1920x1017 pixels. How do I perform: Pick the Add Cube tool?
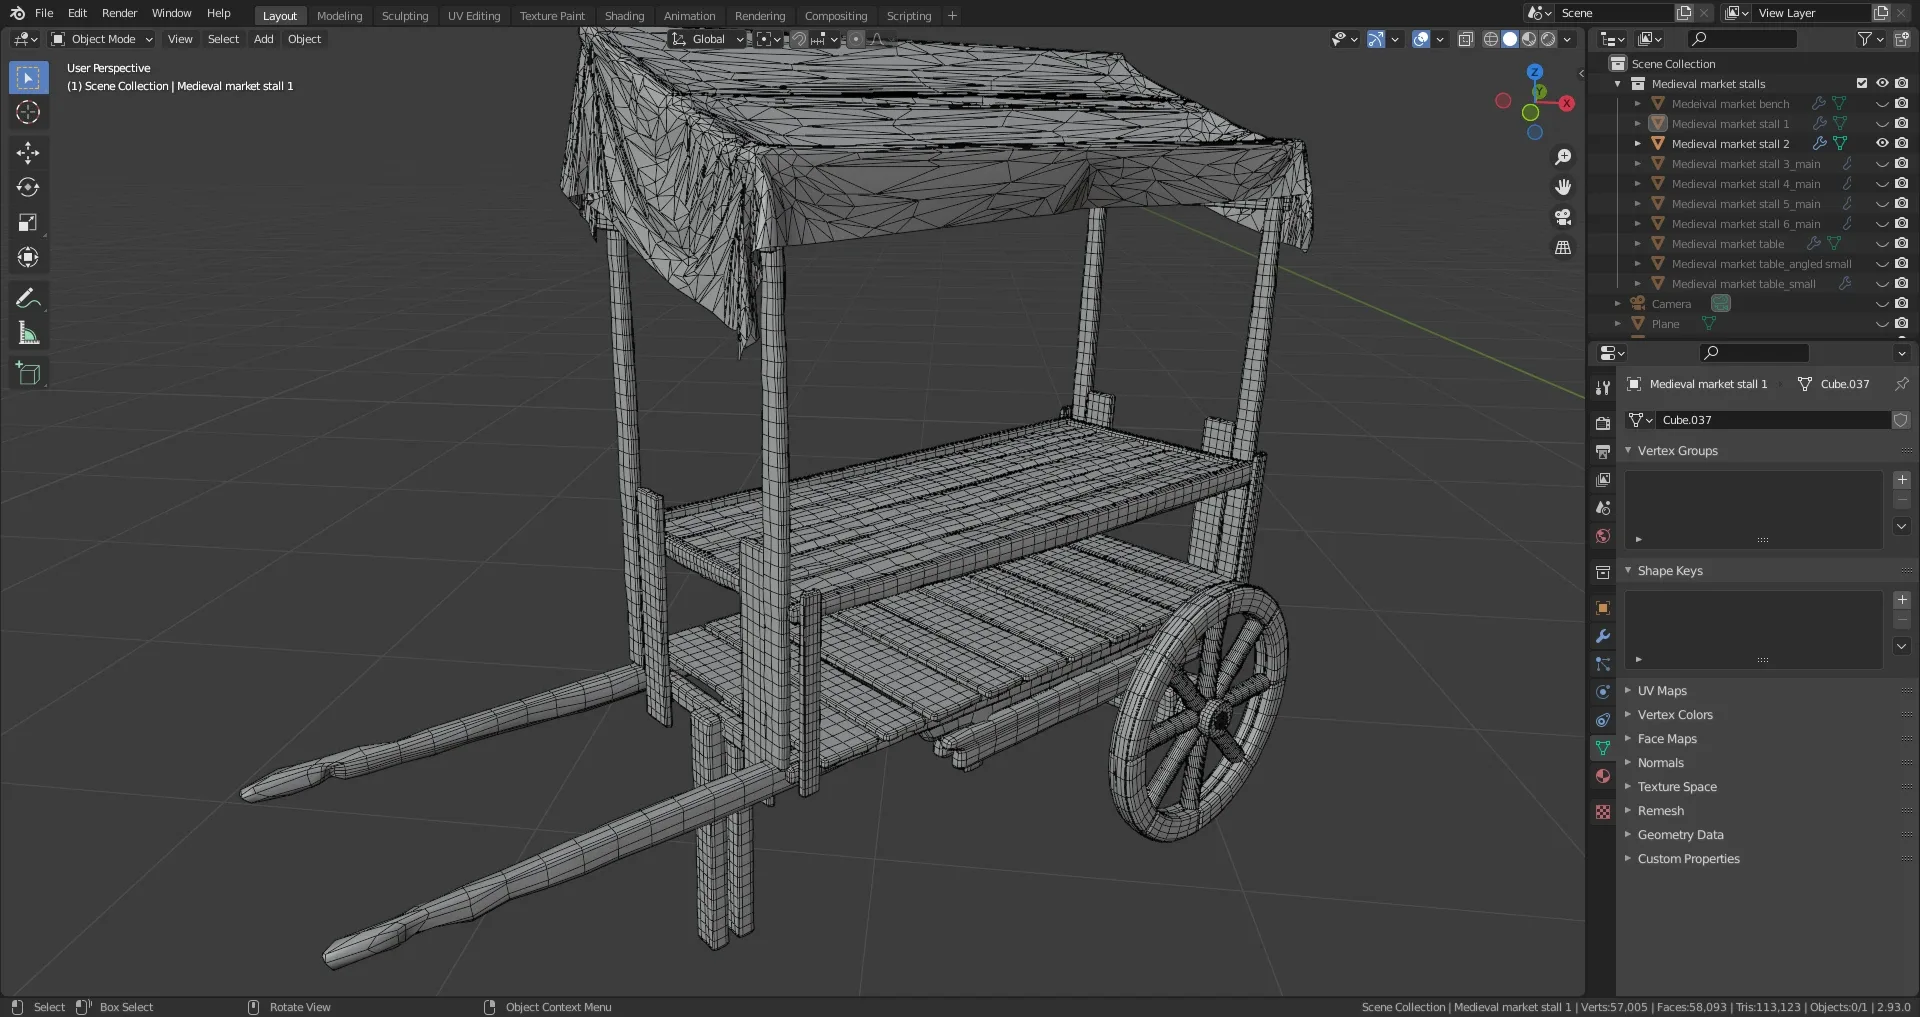point(28,374)
